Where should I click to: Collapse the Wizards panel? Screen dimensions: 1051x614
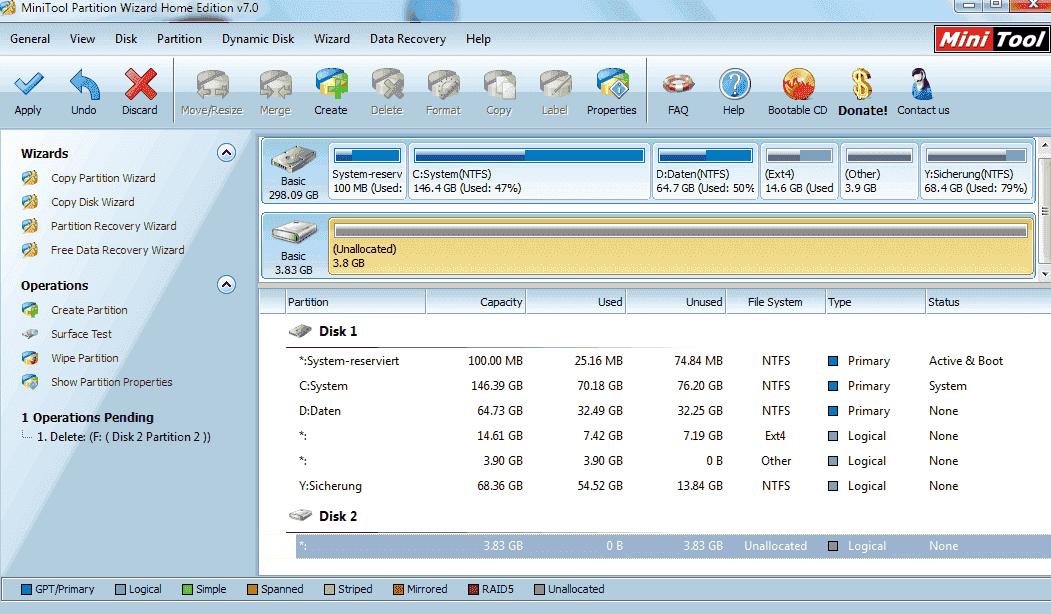[227, 153]
